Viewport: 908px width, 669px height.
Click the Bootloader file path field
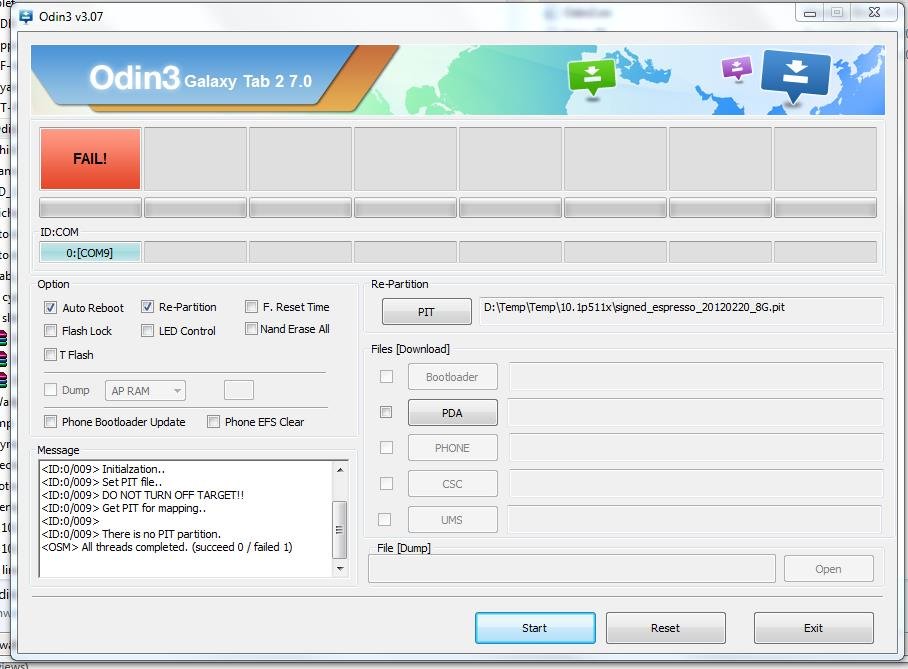[695, 376]
